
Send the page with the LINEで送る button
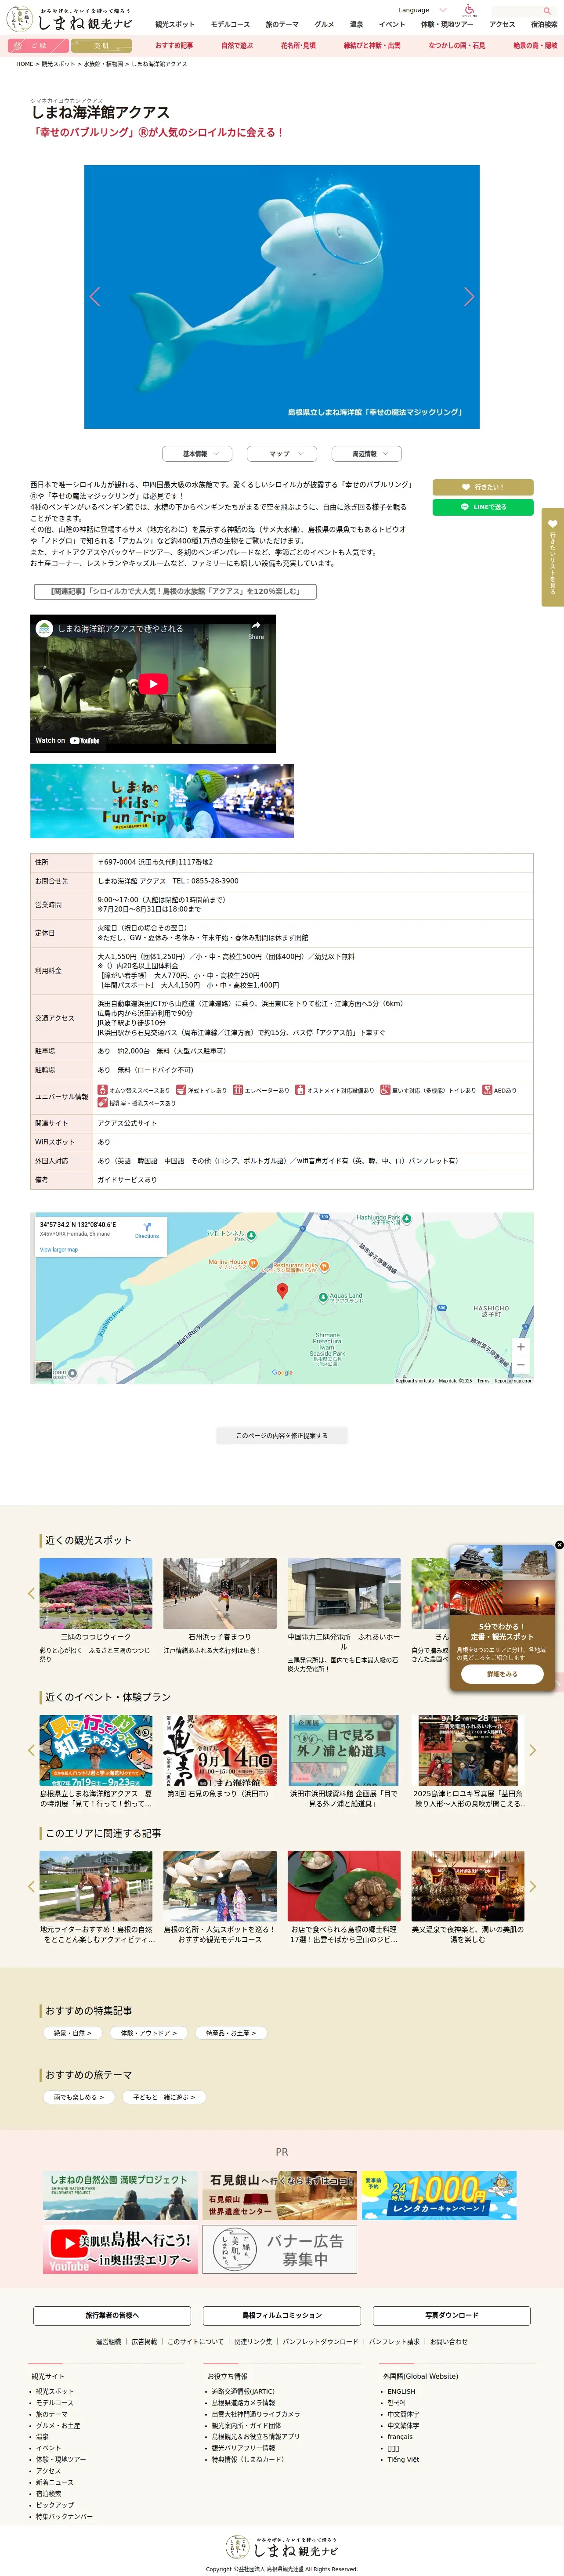point(483,507)
